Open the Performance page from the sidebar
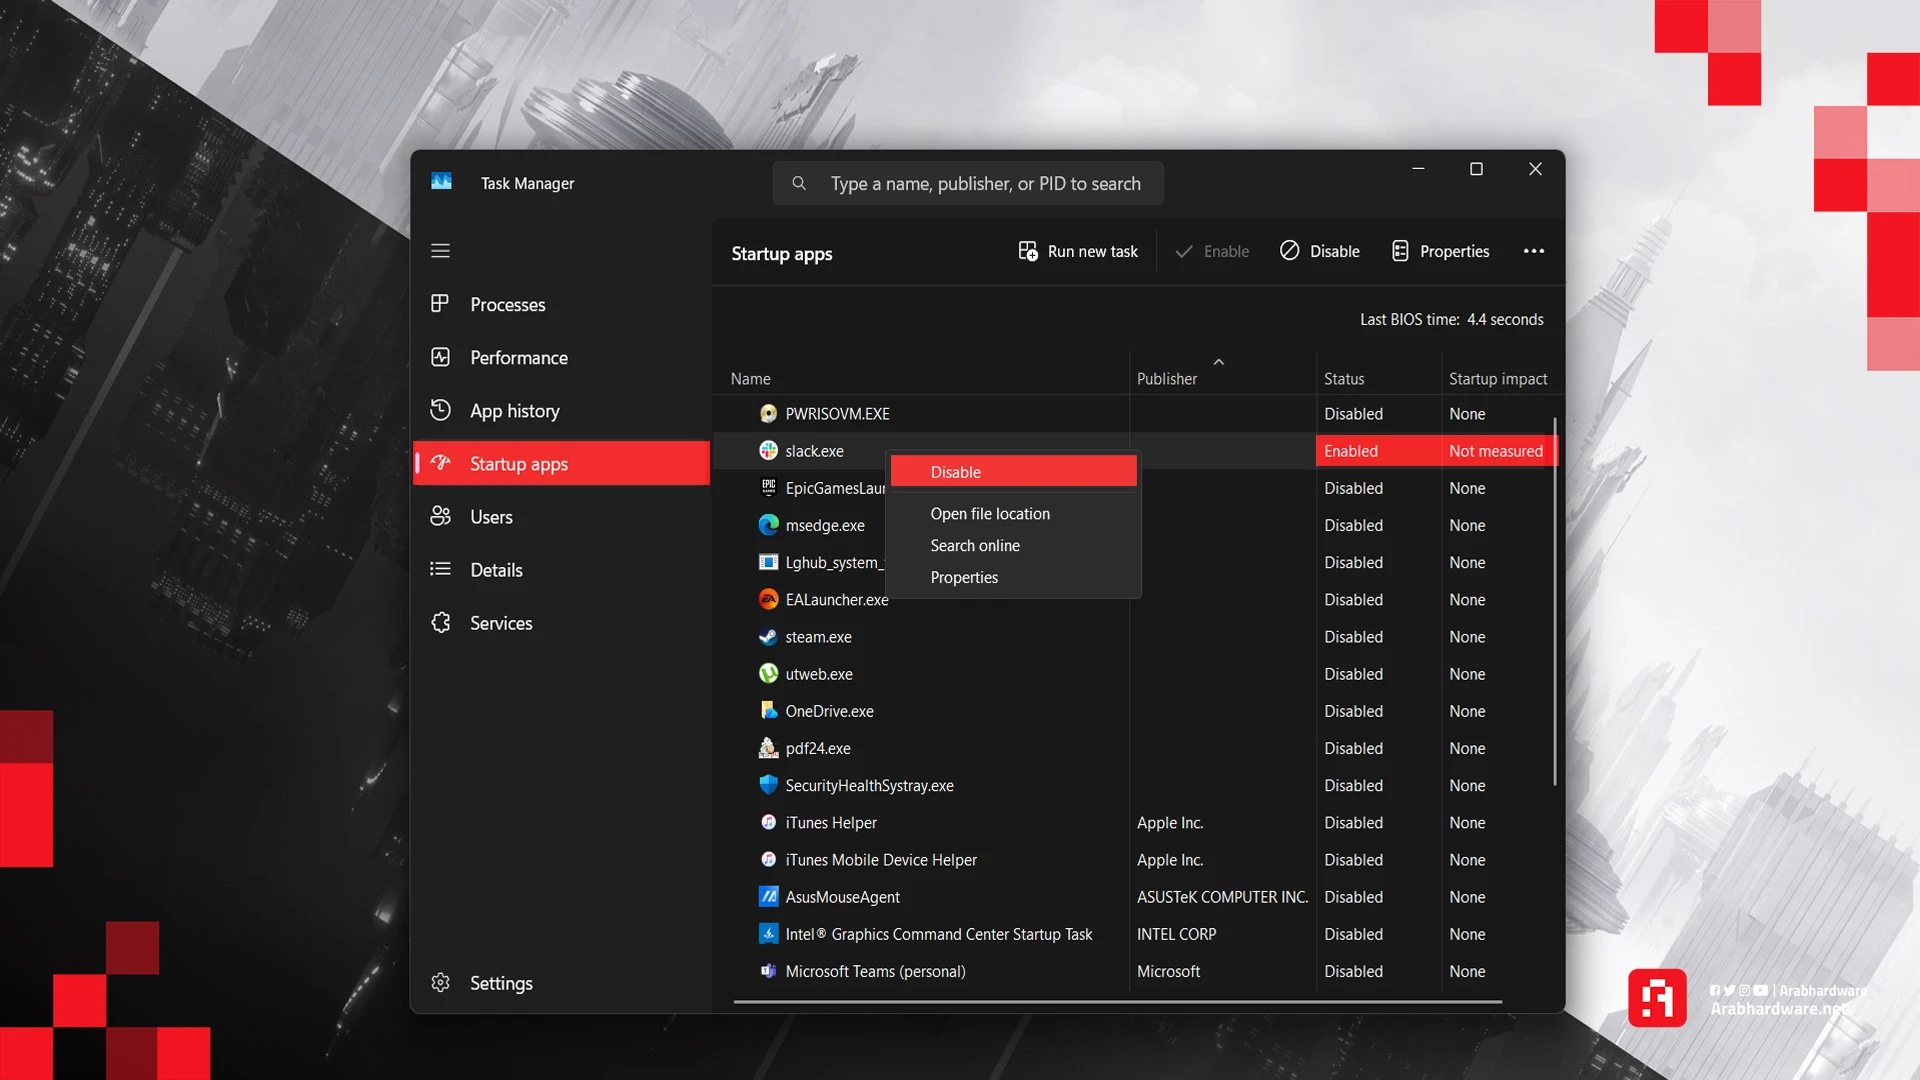 [518, 358]
